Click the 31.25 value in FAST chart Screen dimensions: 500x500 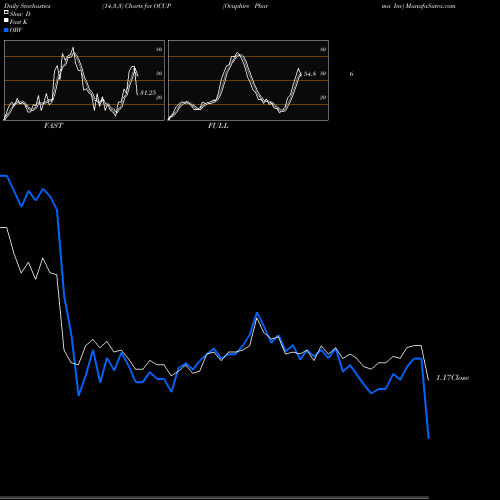pos(148,93)
